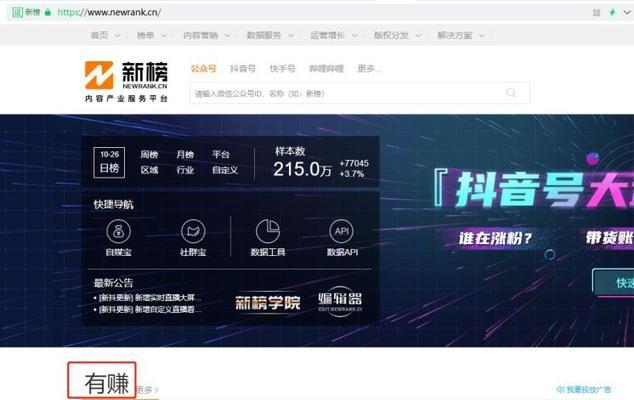Open the 数据工具 pie chart icon
This screenshot has width=634, height=400.
268,231
